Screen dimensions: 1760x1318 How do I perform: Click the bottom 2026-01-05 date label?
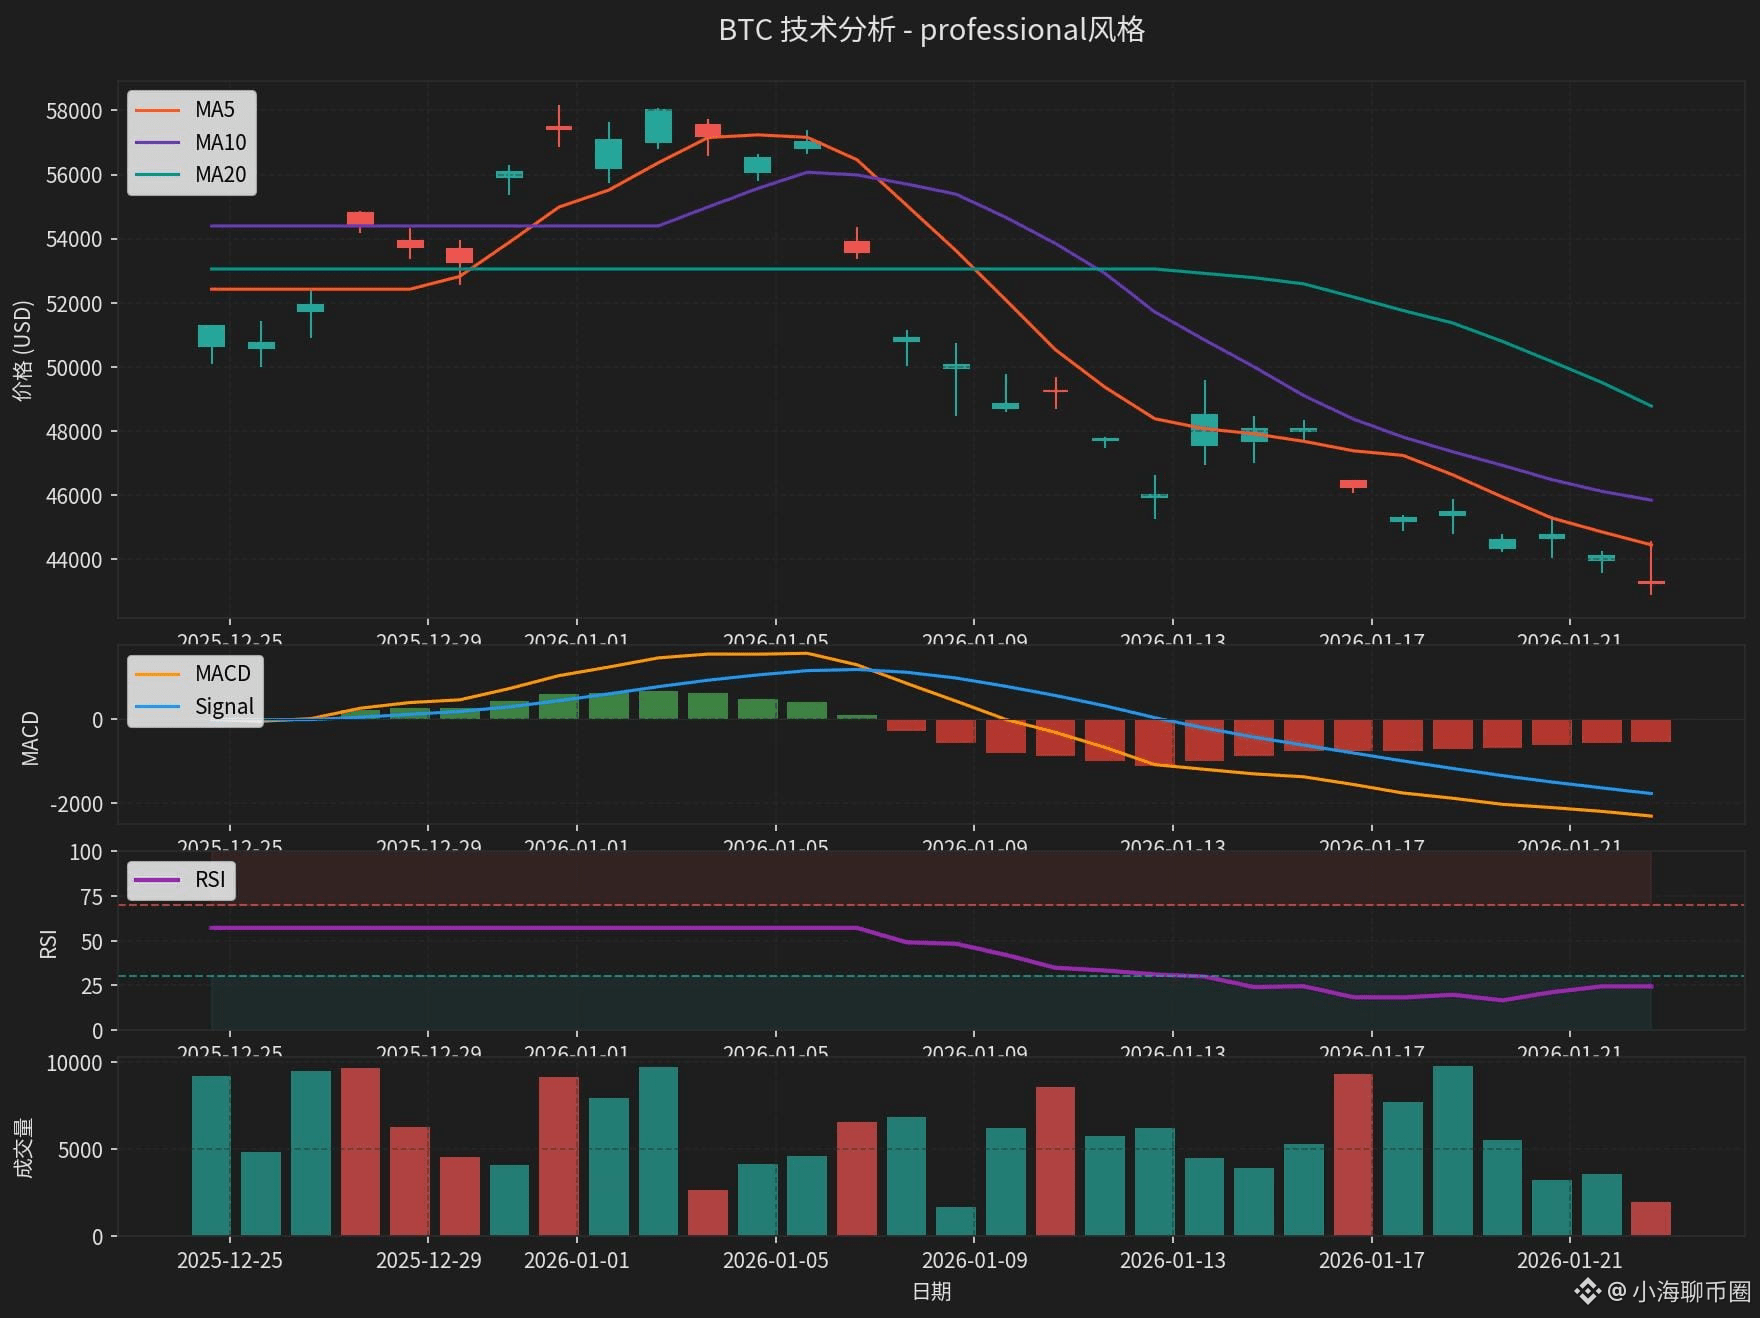click(776, 1260)
